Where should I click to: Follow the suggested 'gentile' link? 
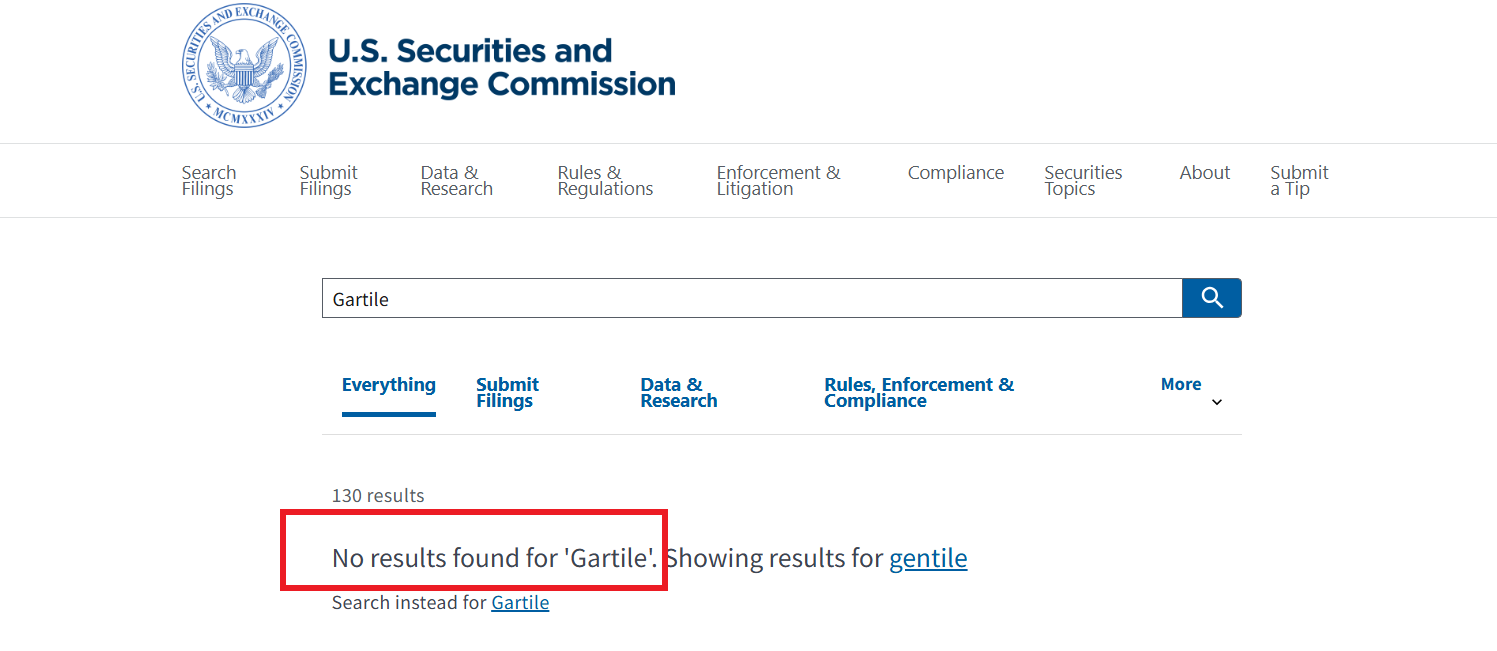coord(928,558)
